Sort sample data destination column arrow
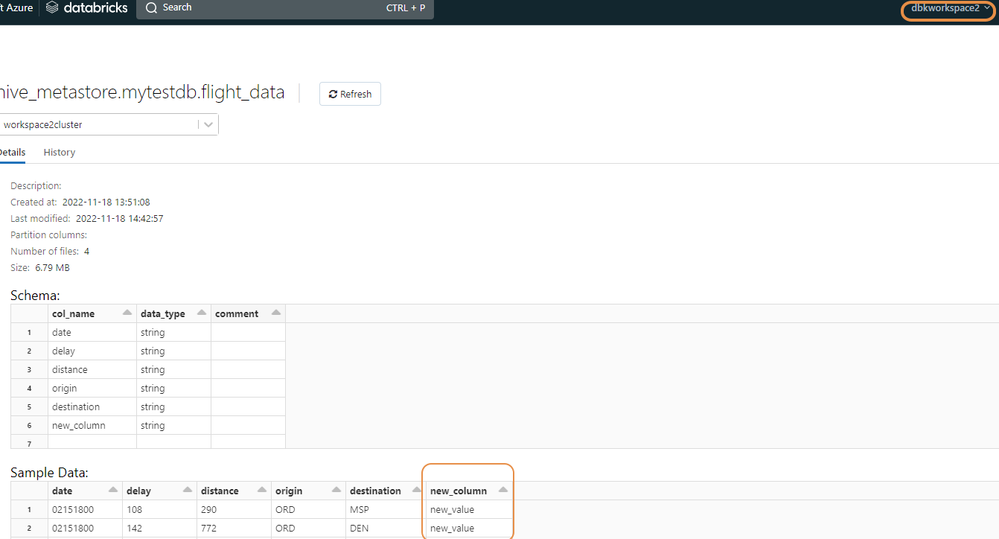Image resolution: width=999 pixels, height=539 pixels. 417,489
